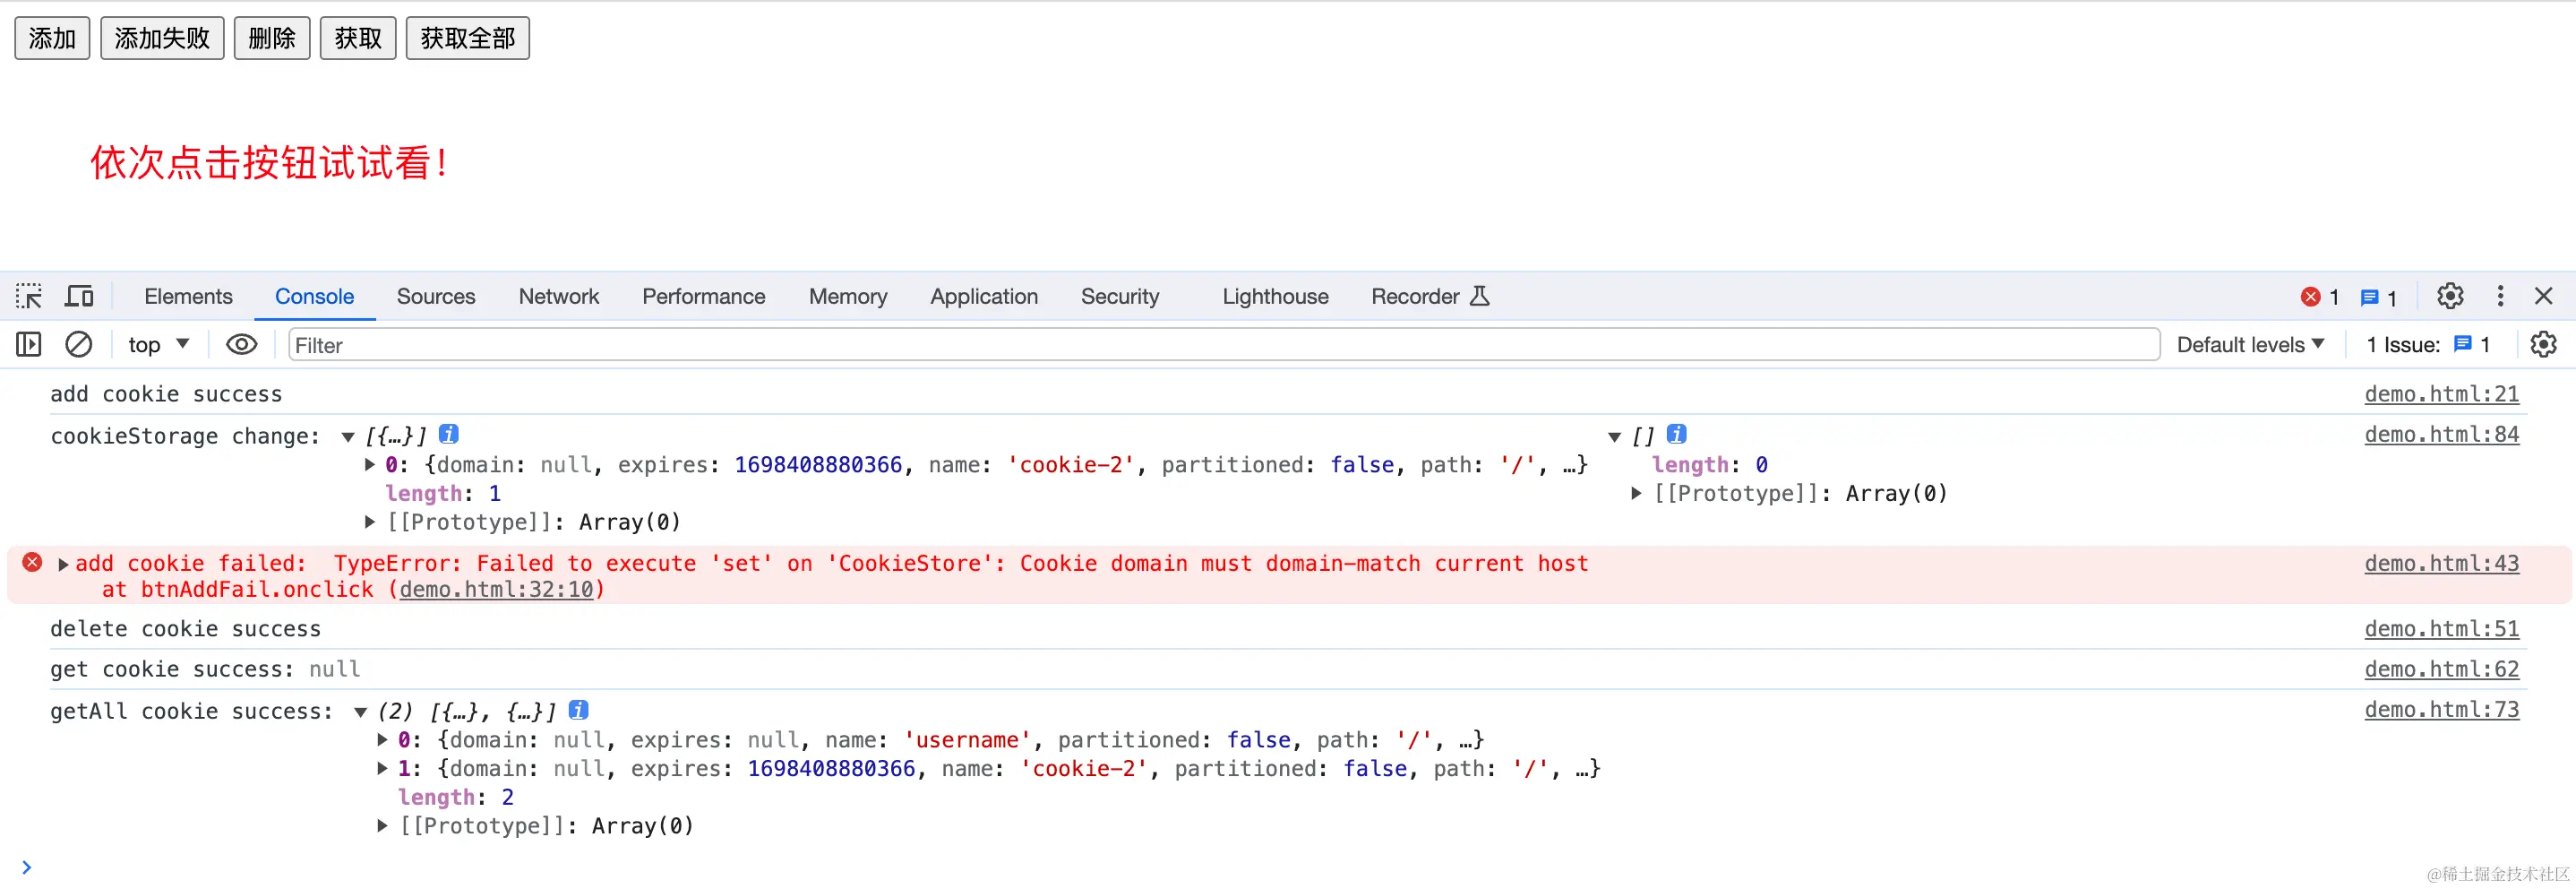Image resolution: width=2576 pixels, height=889 pixels.
Task: Switch to the Network tab
Action: coord(558,296)
